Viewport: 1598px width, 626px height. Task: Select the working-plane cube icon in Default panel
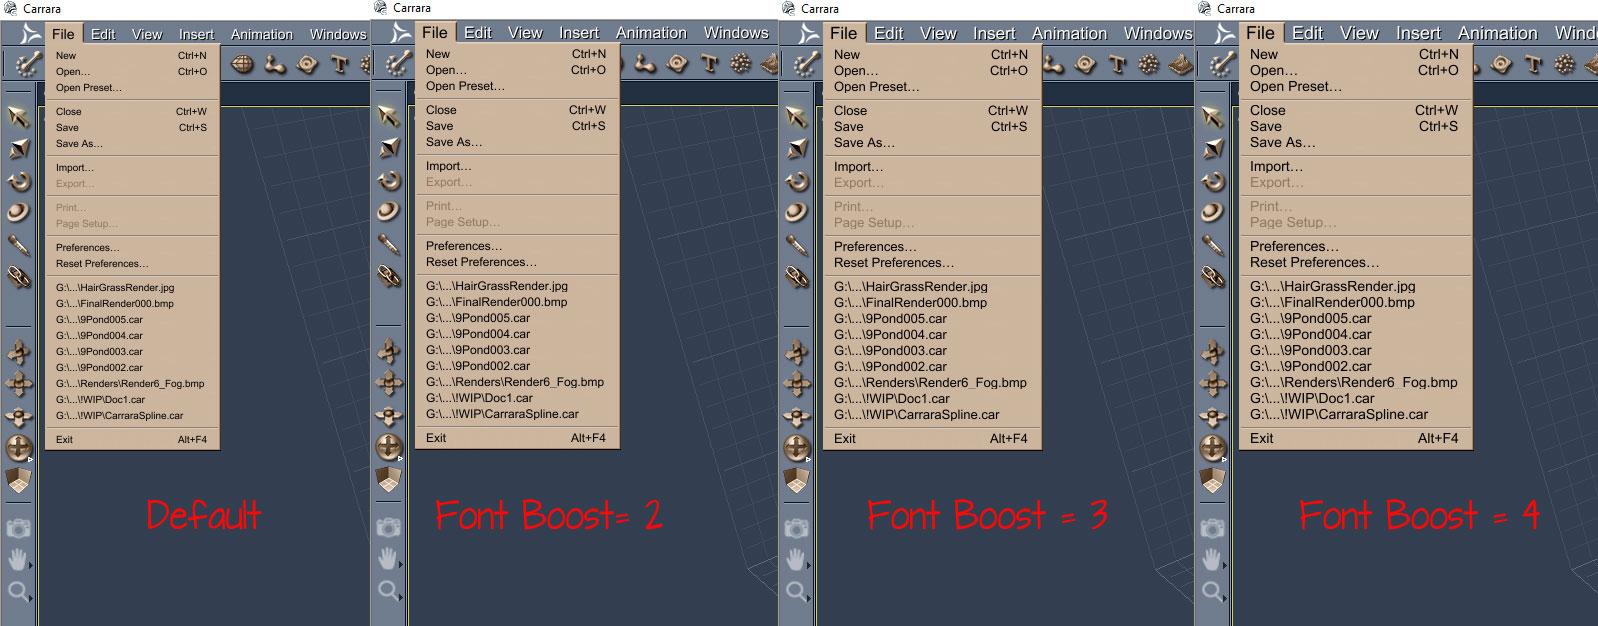[x=19, y=480]
